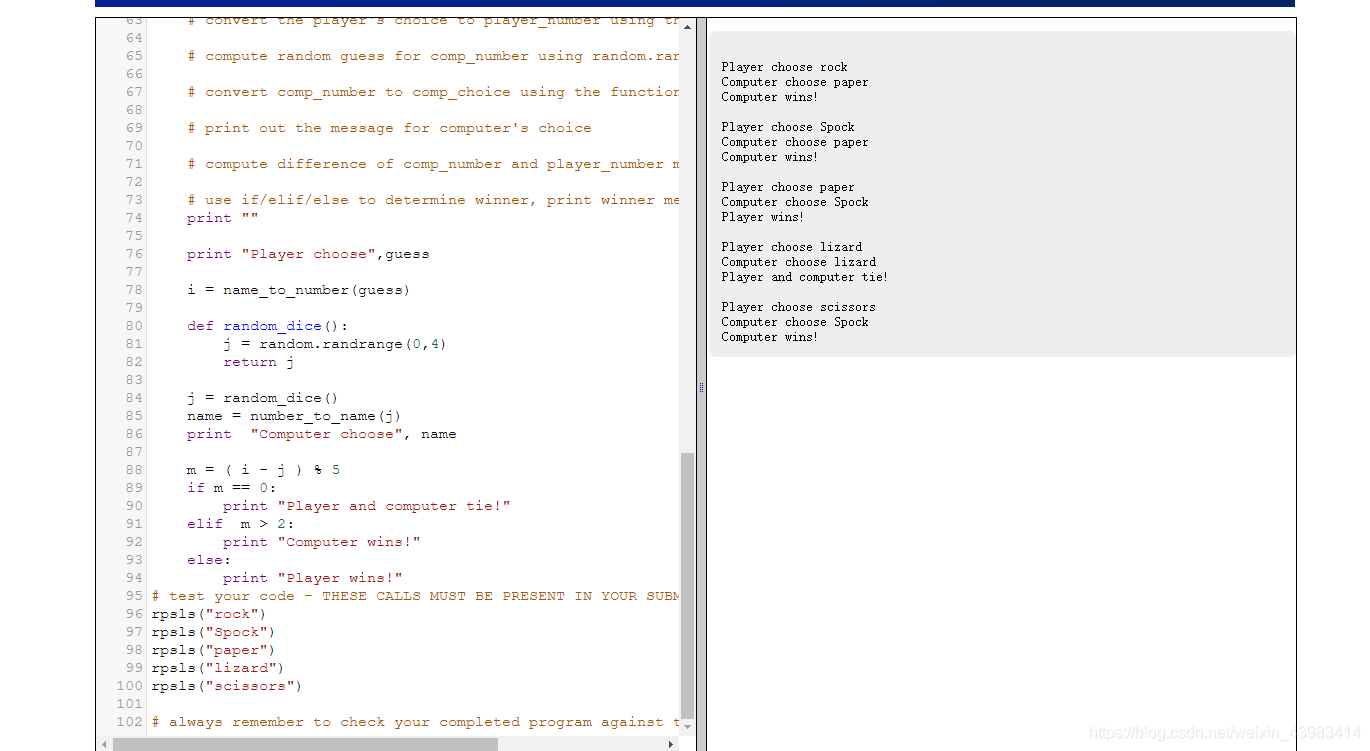Click console output "Player choose Spock"
The width and height of the screenshot is (1370, 751).
(x=788, y=127)
